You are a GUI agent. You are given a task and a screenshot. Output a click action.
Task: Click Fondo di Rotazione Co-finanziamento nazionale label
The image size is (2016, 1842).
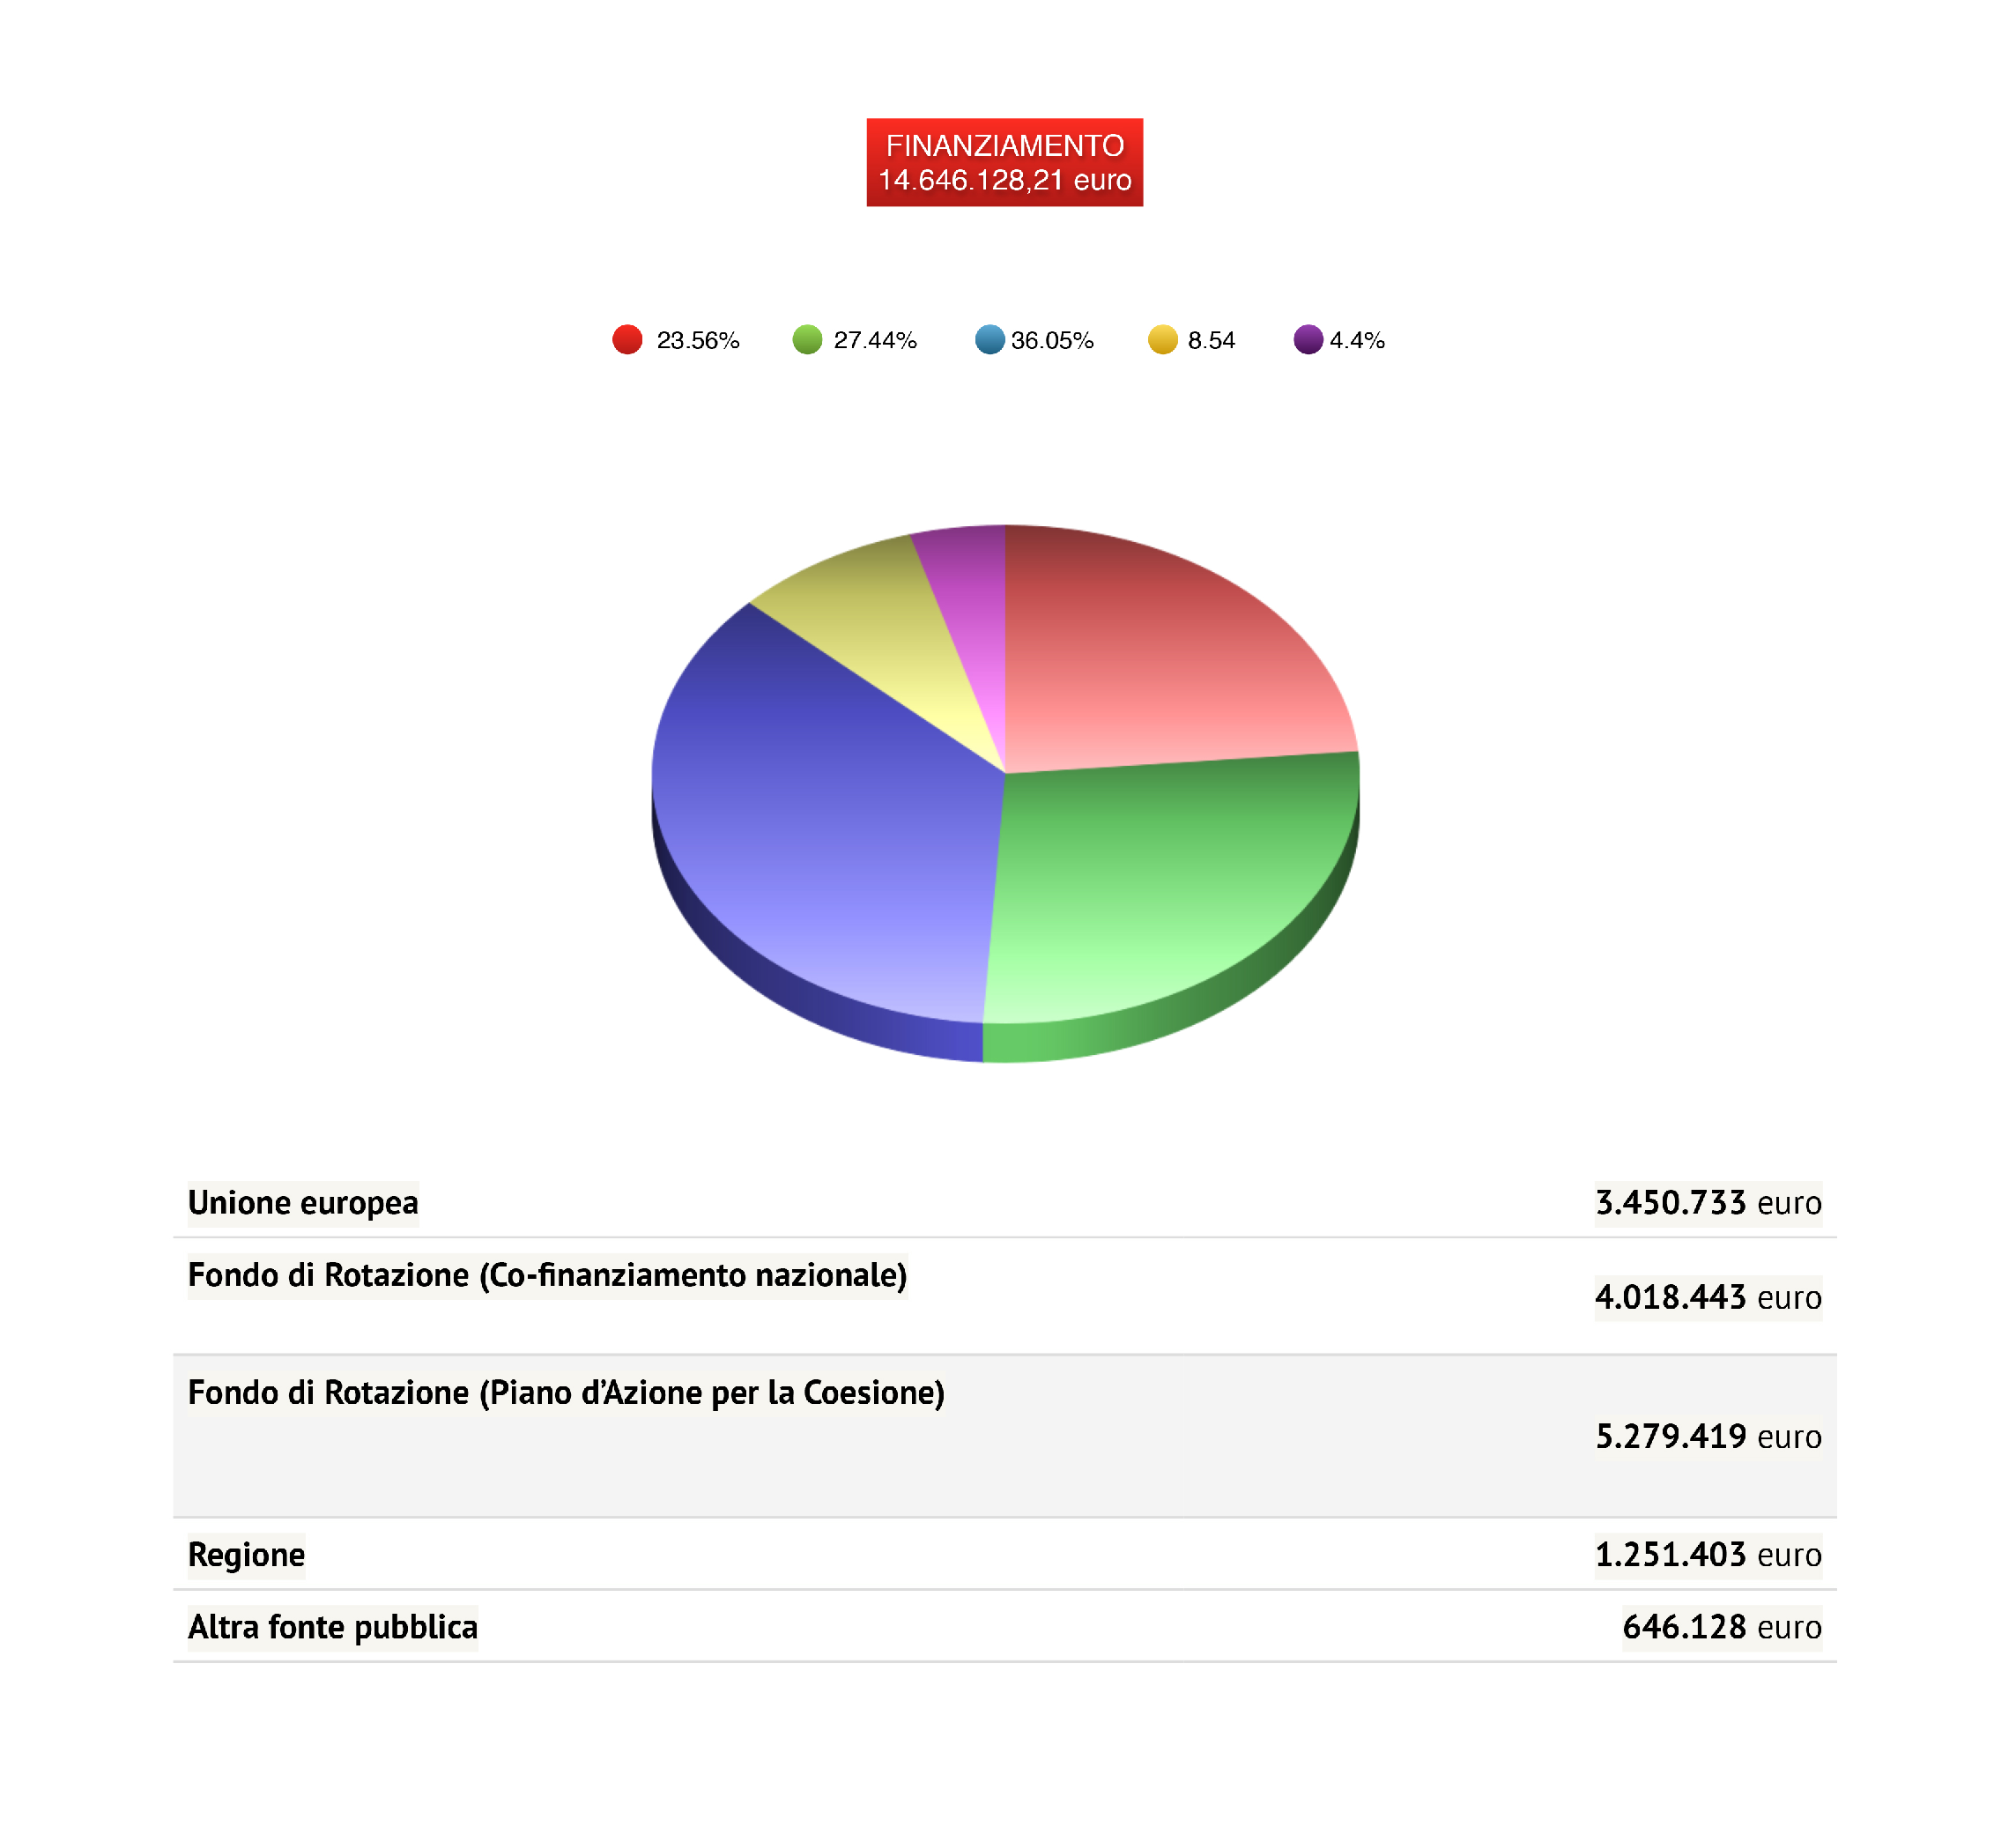[x=548, y=1277]
